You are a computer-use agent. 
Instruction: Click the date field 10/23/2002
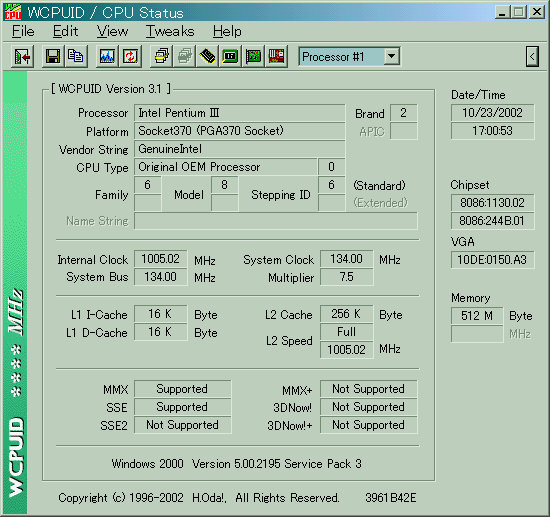492,113
